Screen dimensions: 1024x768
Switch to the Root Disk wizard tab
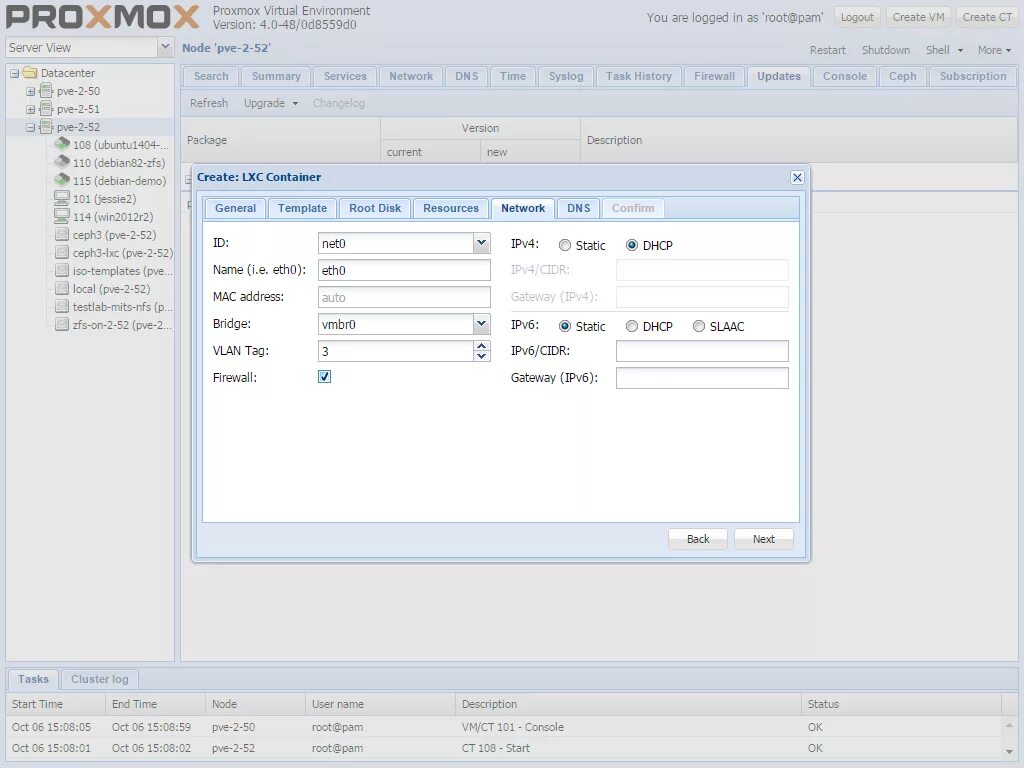tap(375, 208)
